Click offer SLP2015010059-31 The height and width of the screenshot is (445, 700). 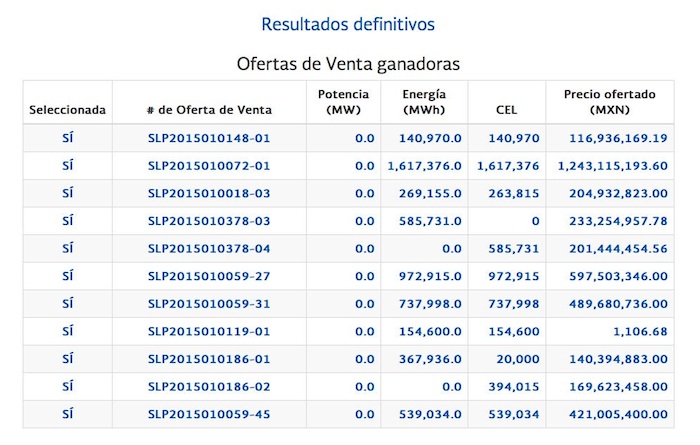pos(209,303)
